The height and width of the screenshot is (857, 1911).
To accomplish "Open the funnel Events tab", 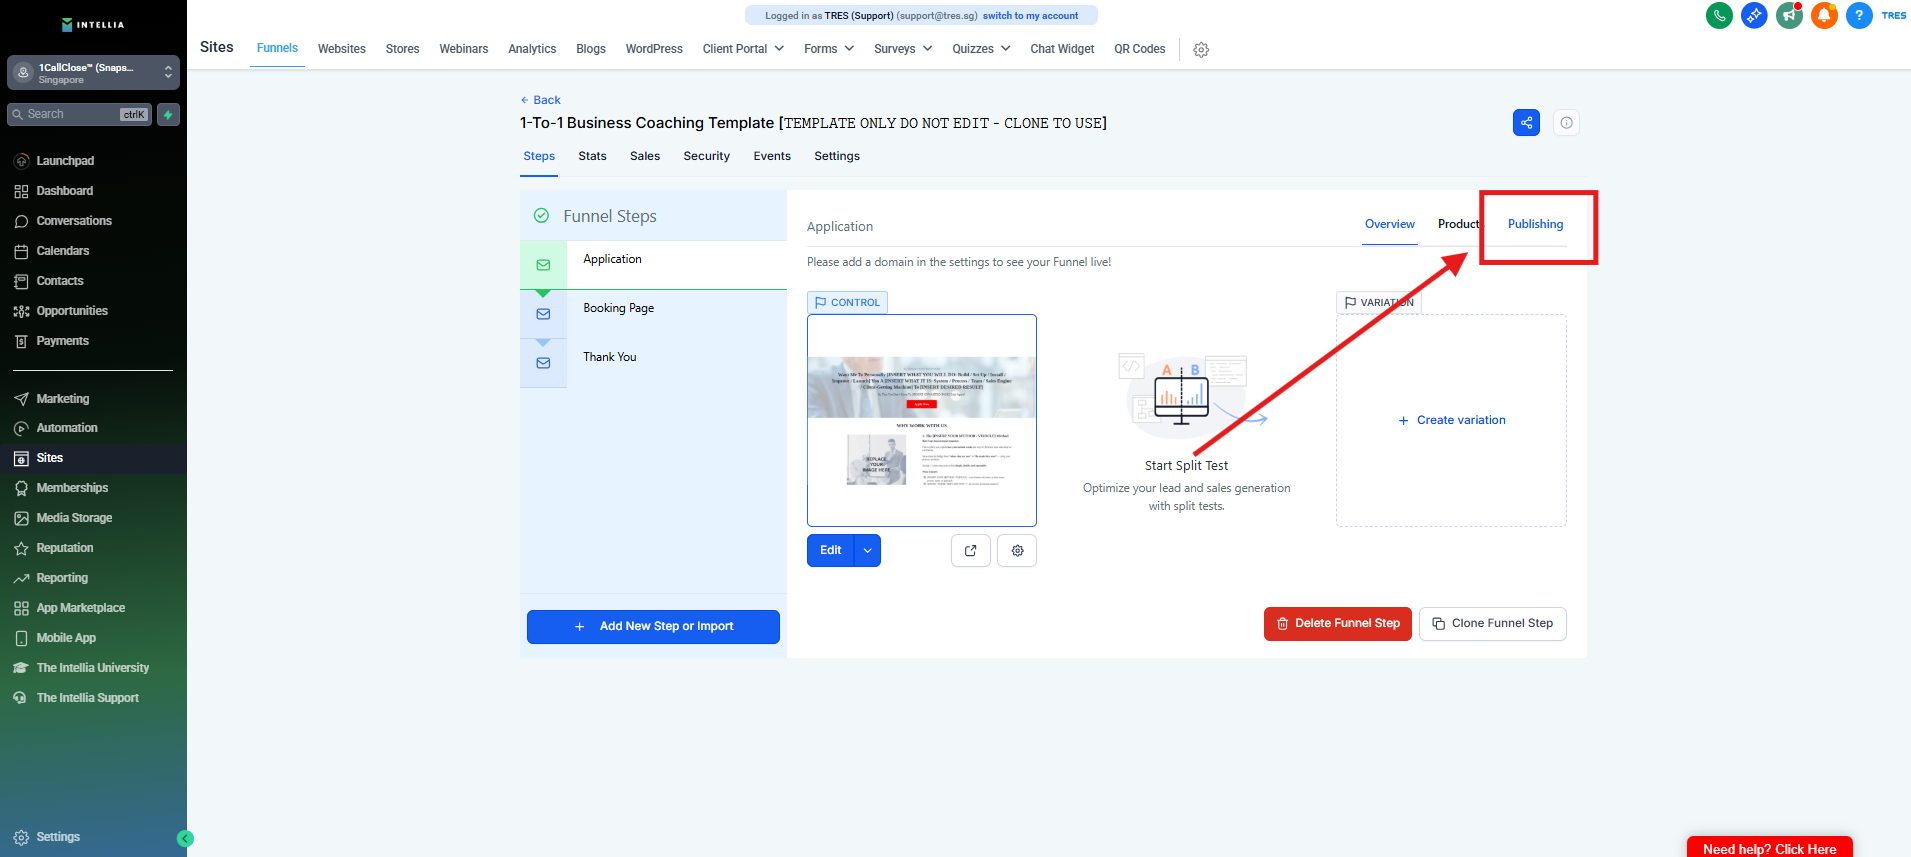I will coord(772,156).
